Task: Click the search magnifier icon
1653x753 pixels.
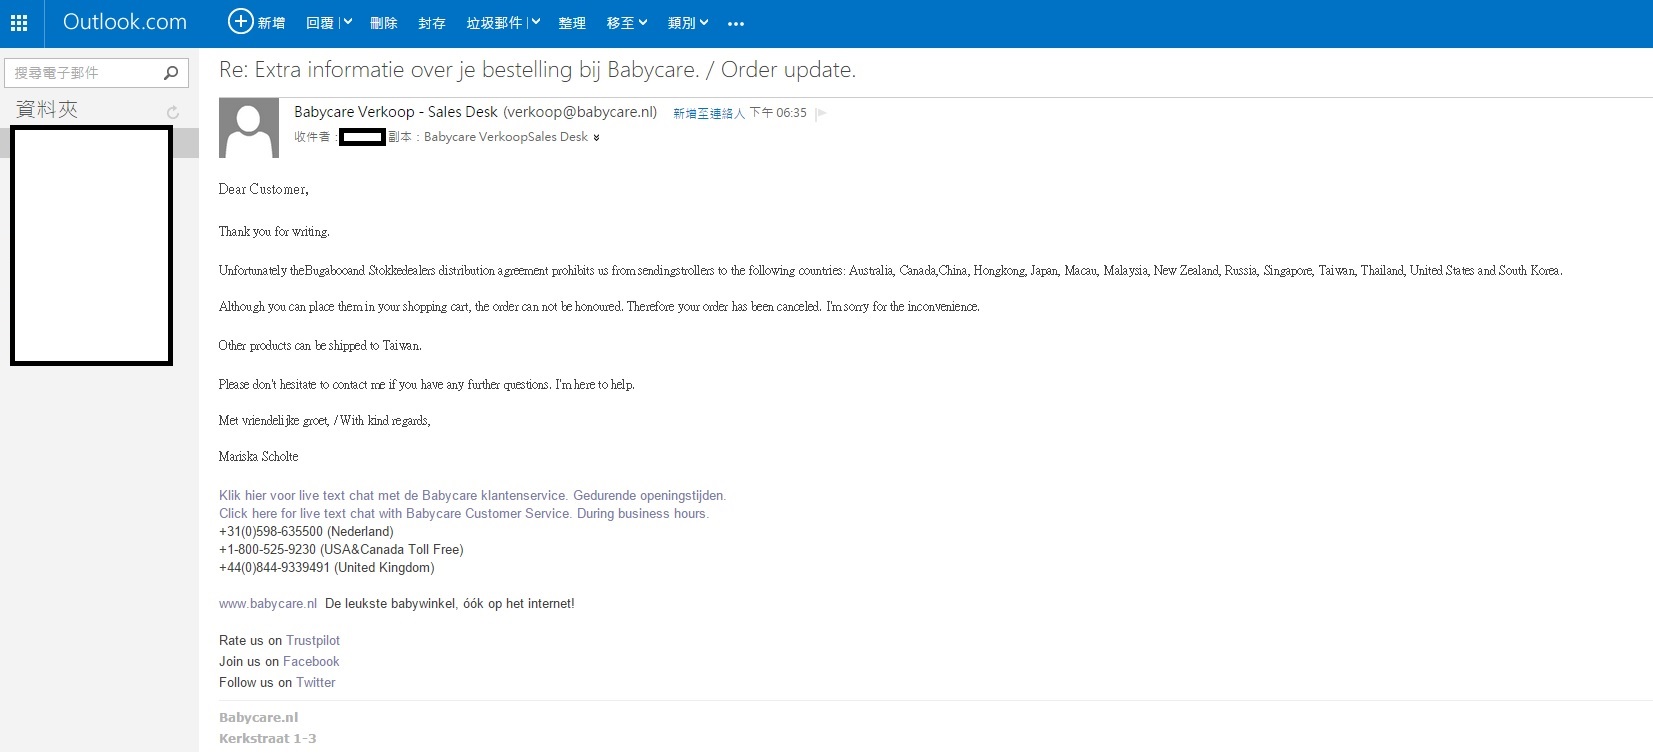Action: tap(171, 72)
